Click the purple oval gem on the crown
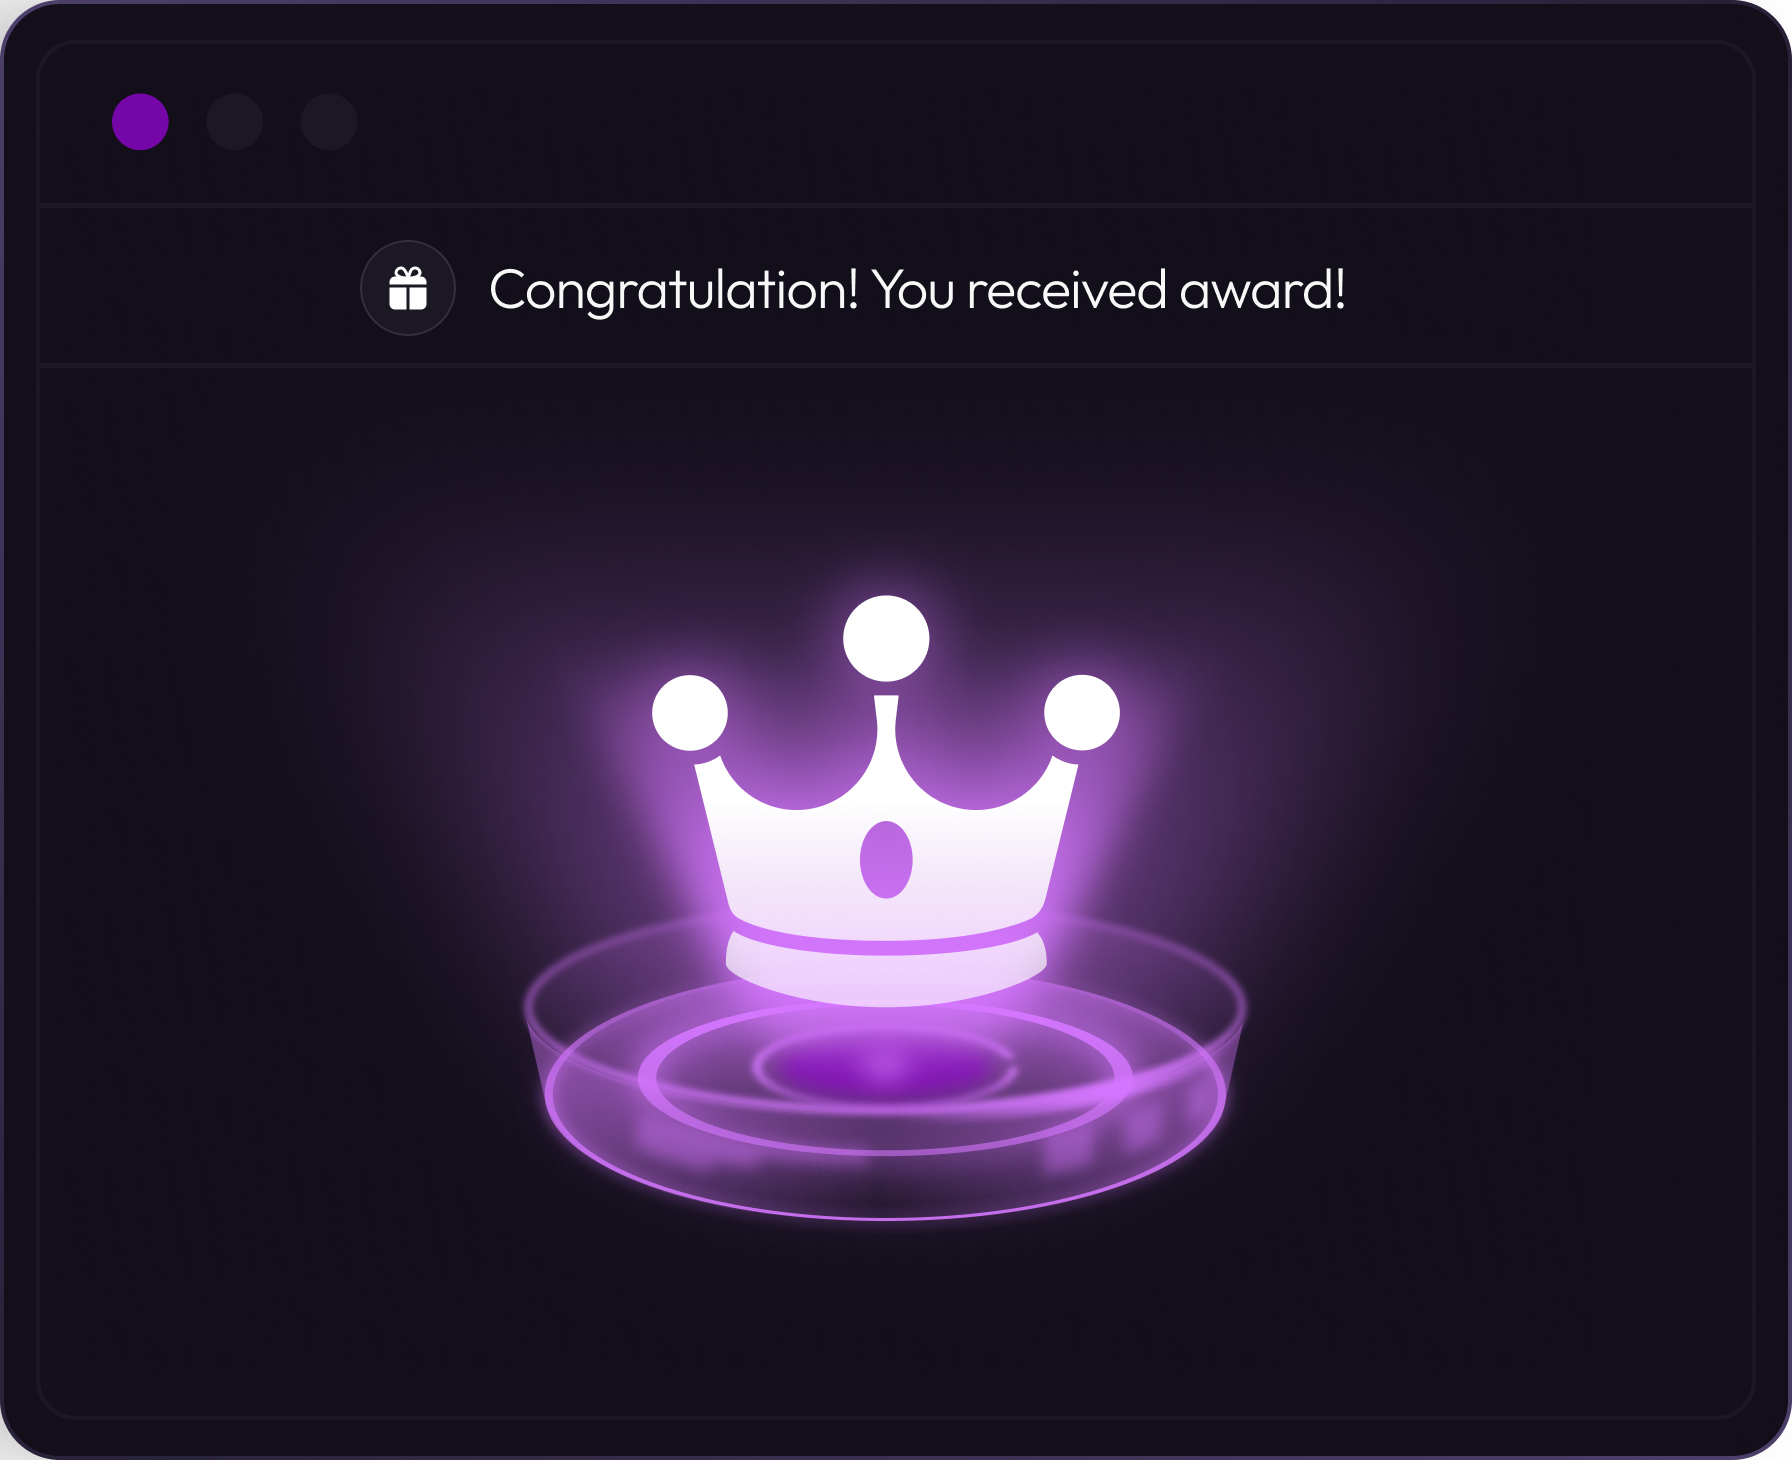This screenshot has width=1792, height=1460. click(886, 859)
